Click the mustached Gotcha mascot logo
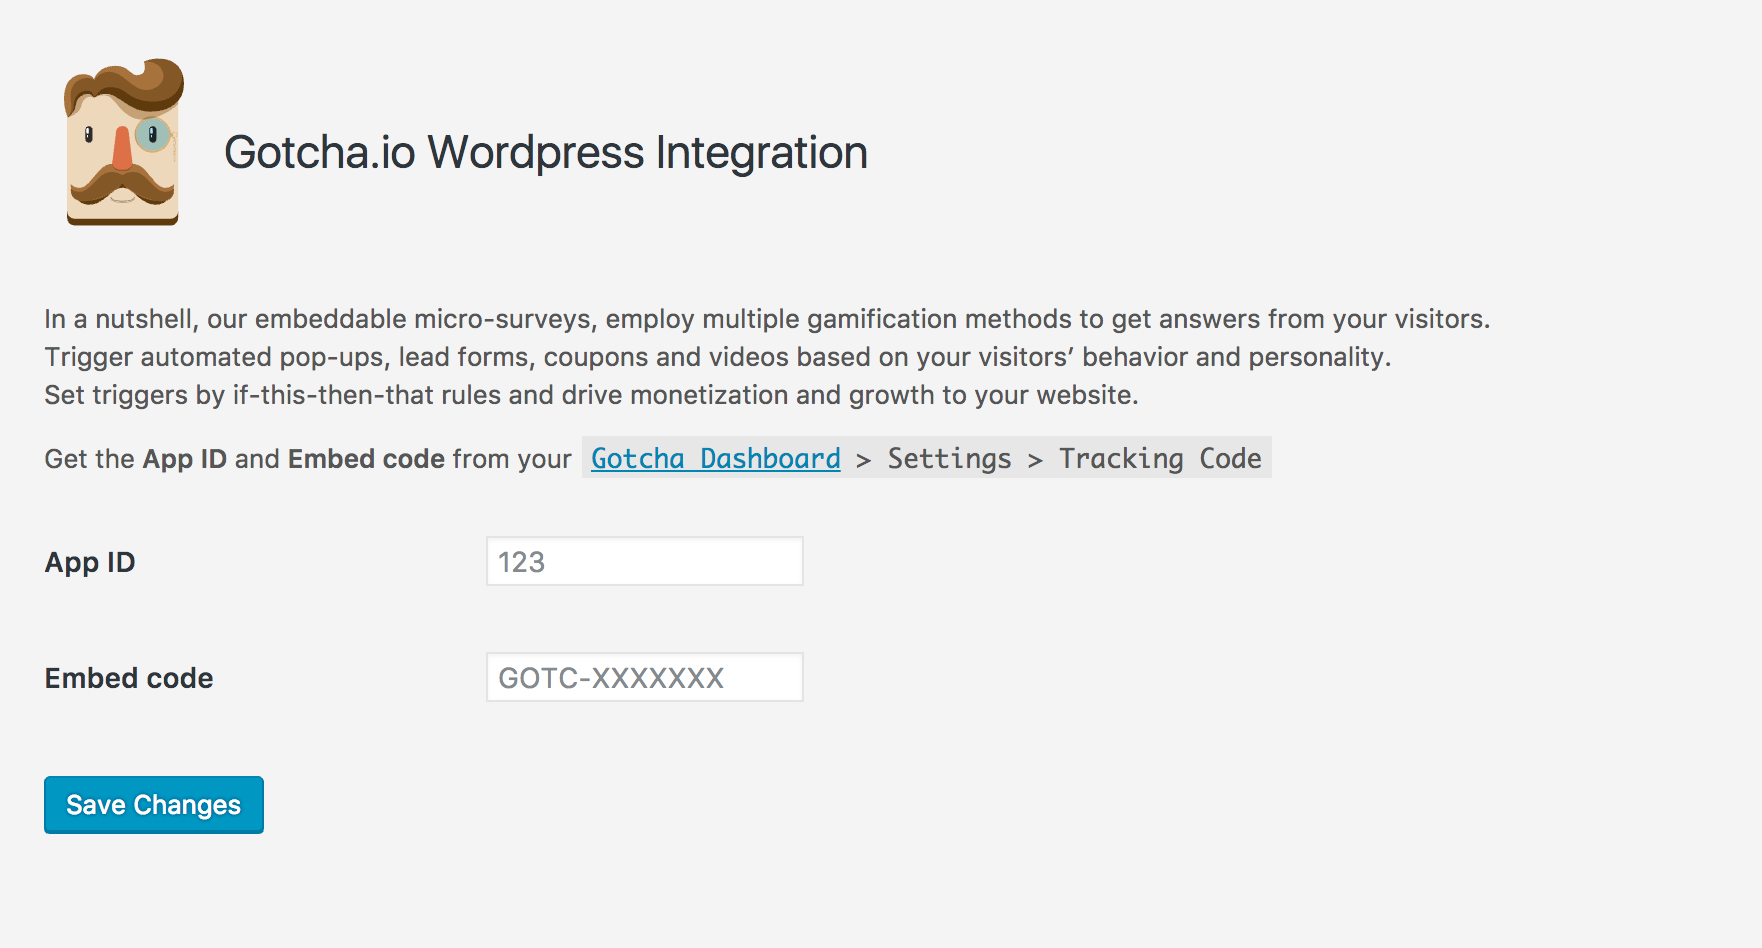1762x948 pixels. pyautogui.click(x=123, y=142)
